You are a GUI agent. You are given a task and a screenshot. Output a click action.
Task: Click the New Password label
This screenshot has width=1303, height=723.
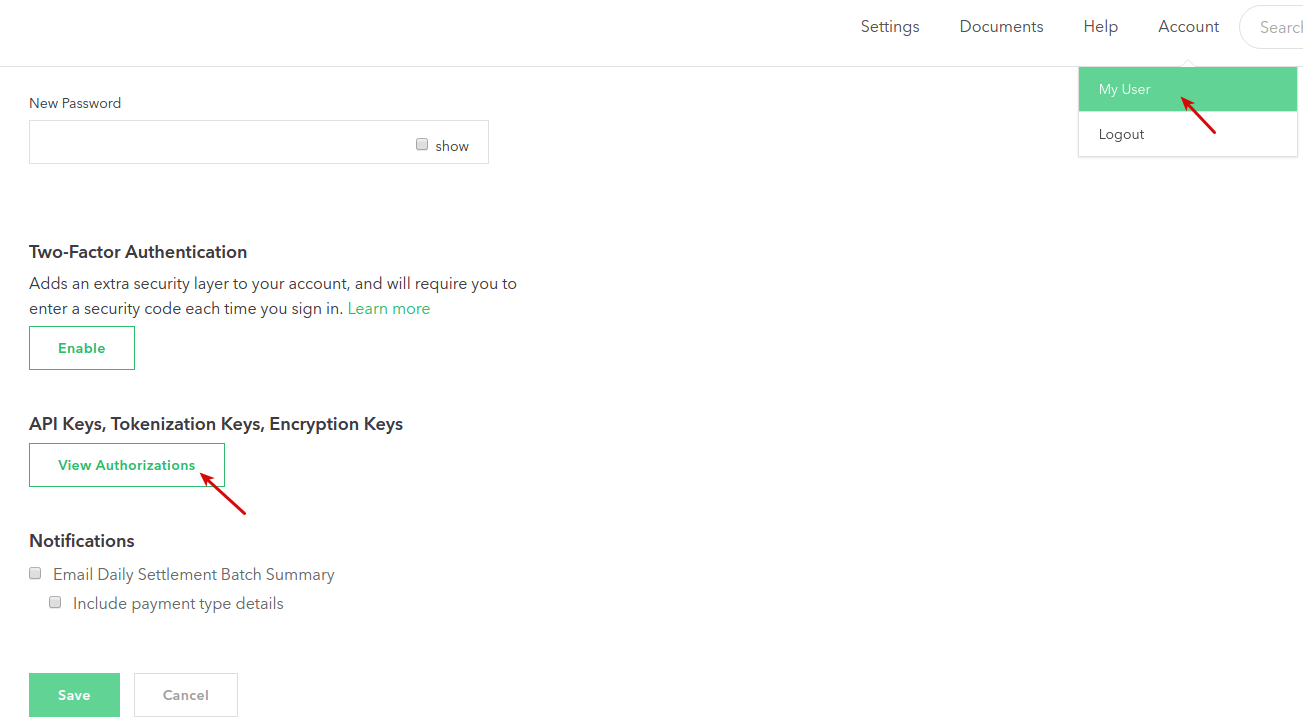tap(75, 103)
